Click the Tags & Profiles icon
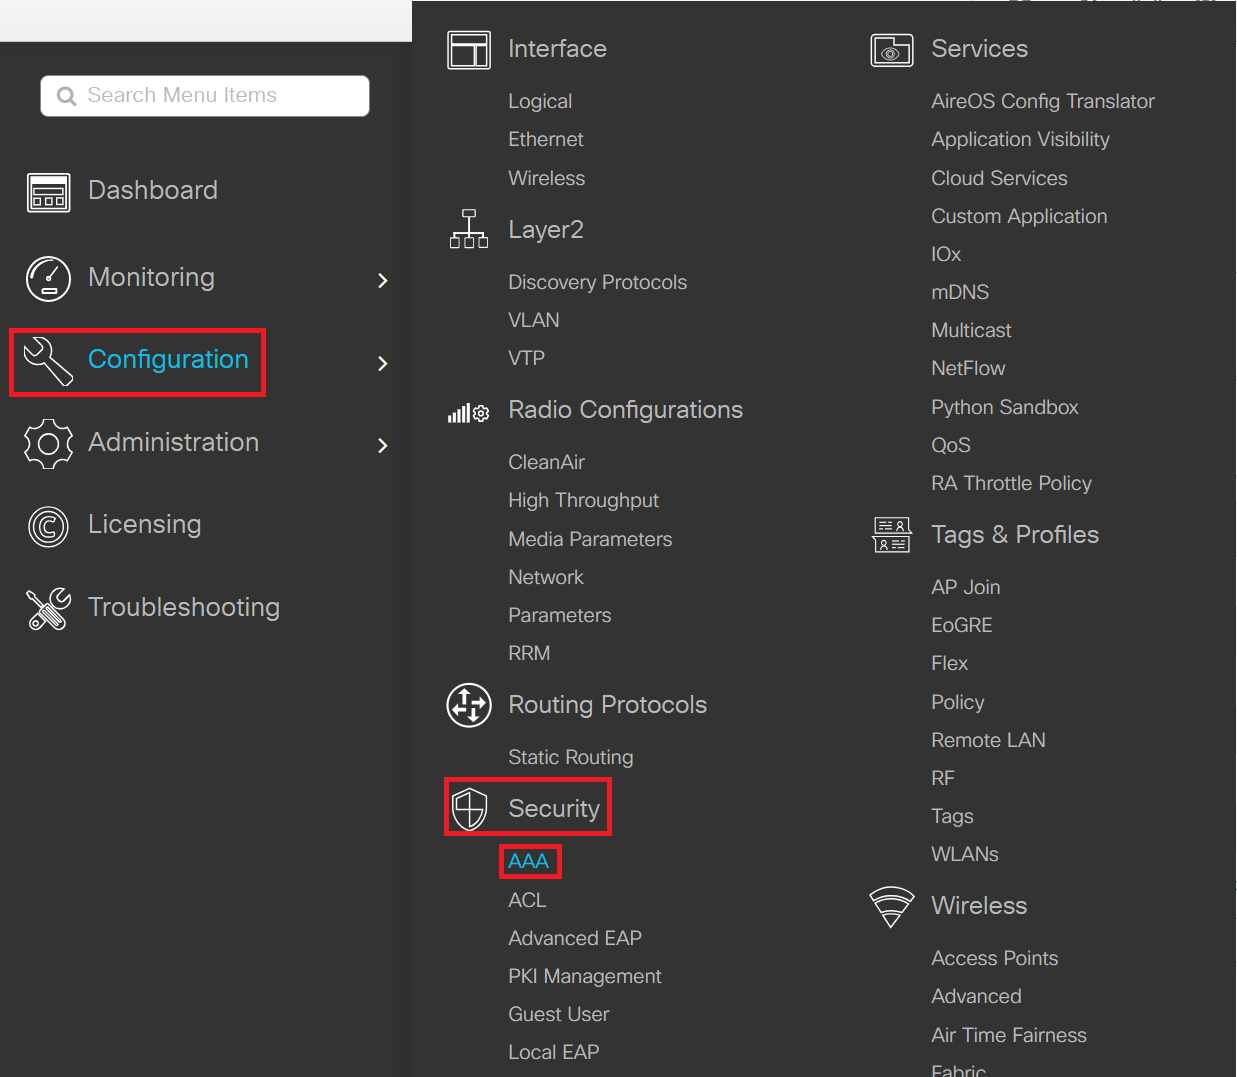This screenshot has height=1077, width=1237. point(891,535)
